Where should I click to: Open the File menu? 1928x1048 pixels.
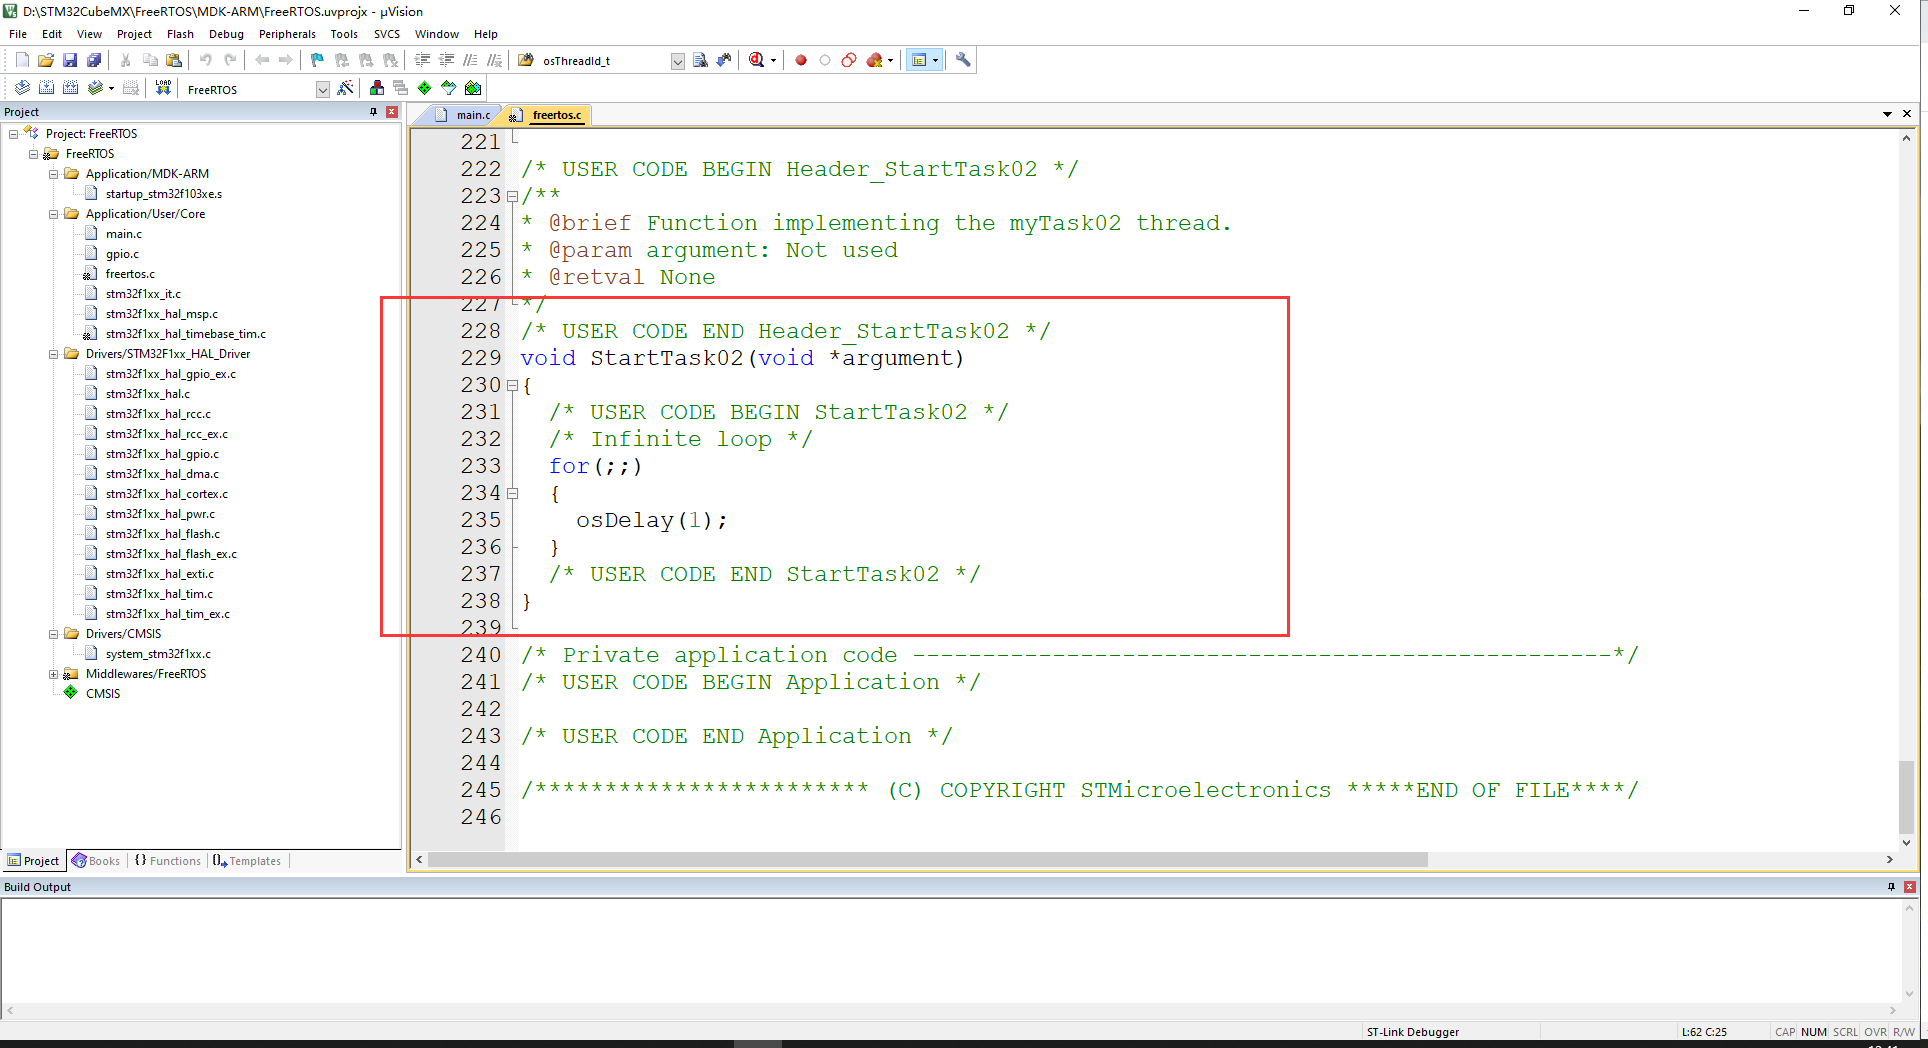(x=18, y=34)
